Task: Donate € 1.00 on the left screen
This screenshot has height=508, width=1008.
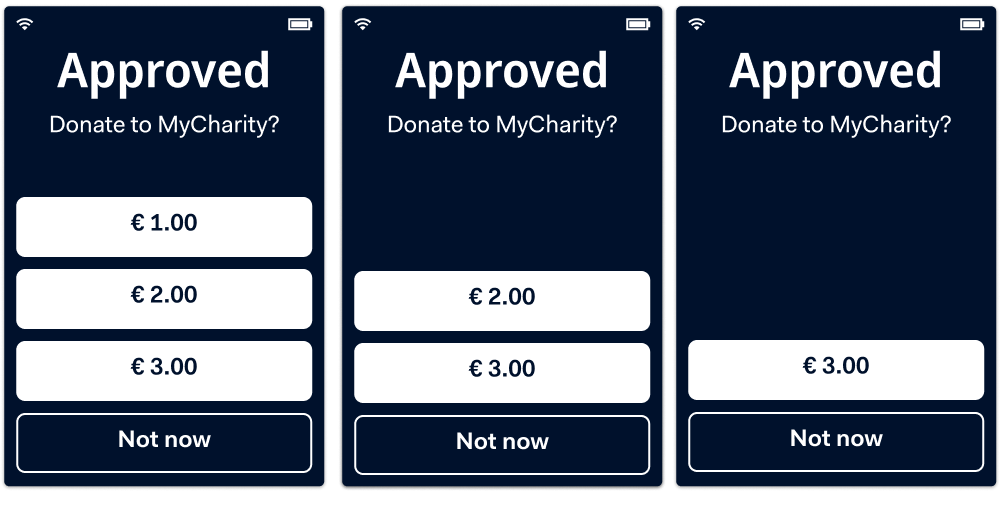Action: point(164,227)
